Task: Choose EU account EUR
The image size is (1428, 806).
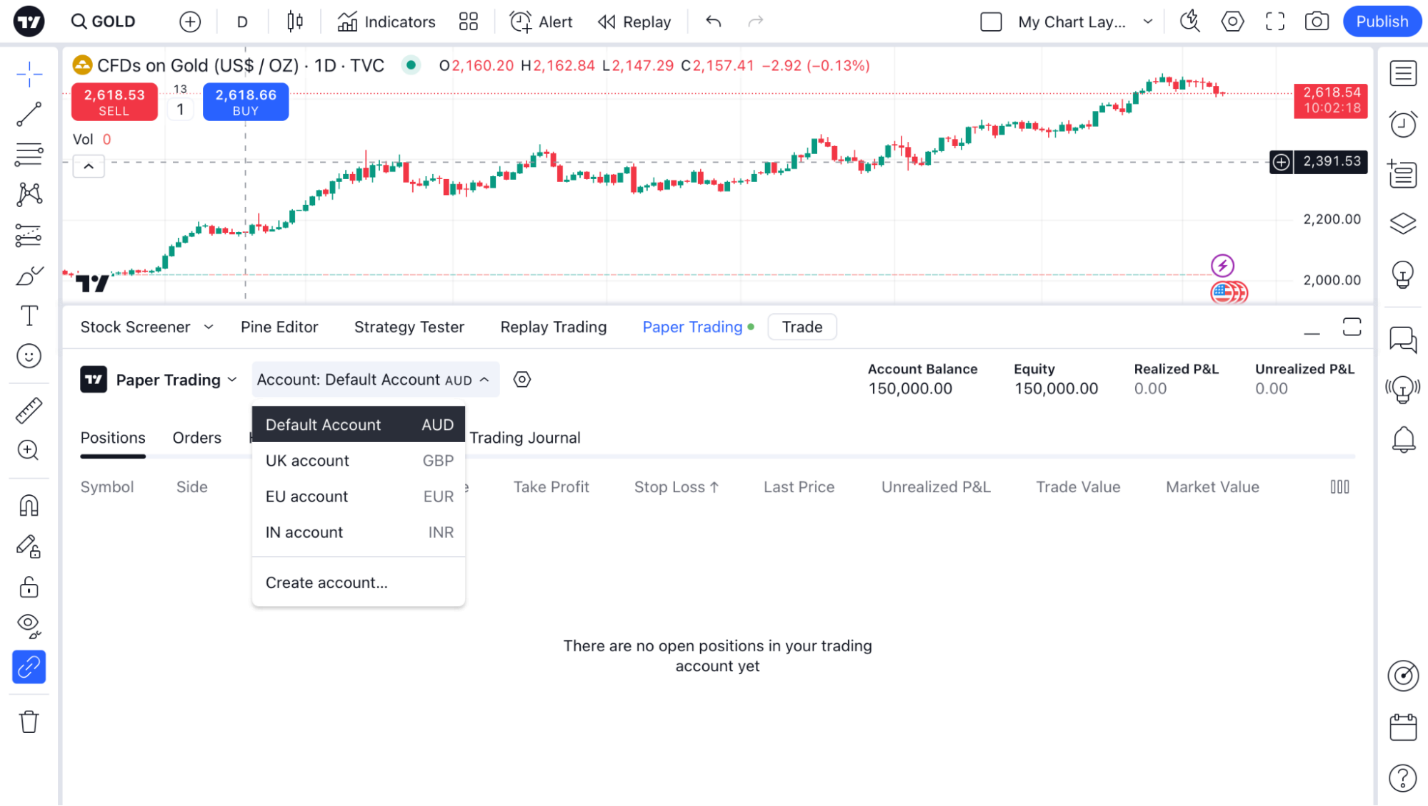Action: coord(359,496)
